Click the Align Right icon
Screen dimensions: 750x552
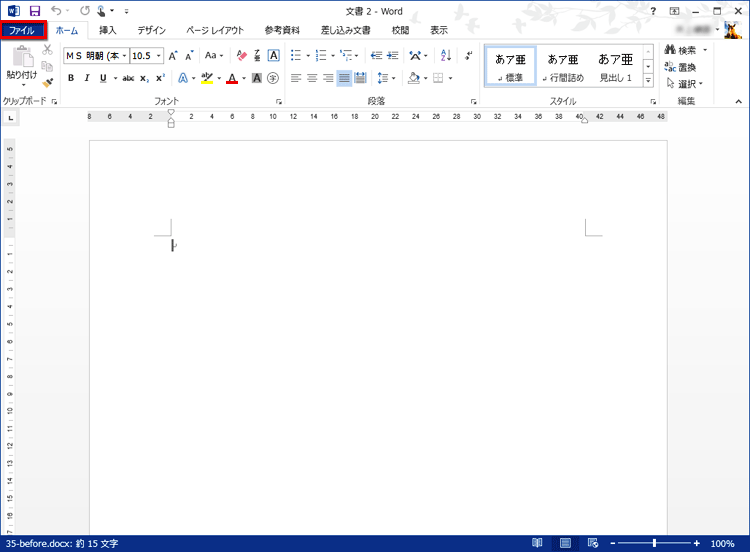(x=328, y=78)
